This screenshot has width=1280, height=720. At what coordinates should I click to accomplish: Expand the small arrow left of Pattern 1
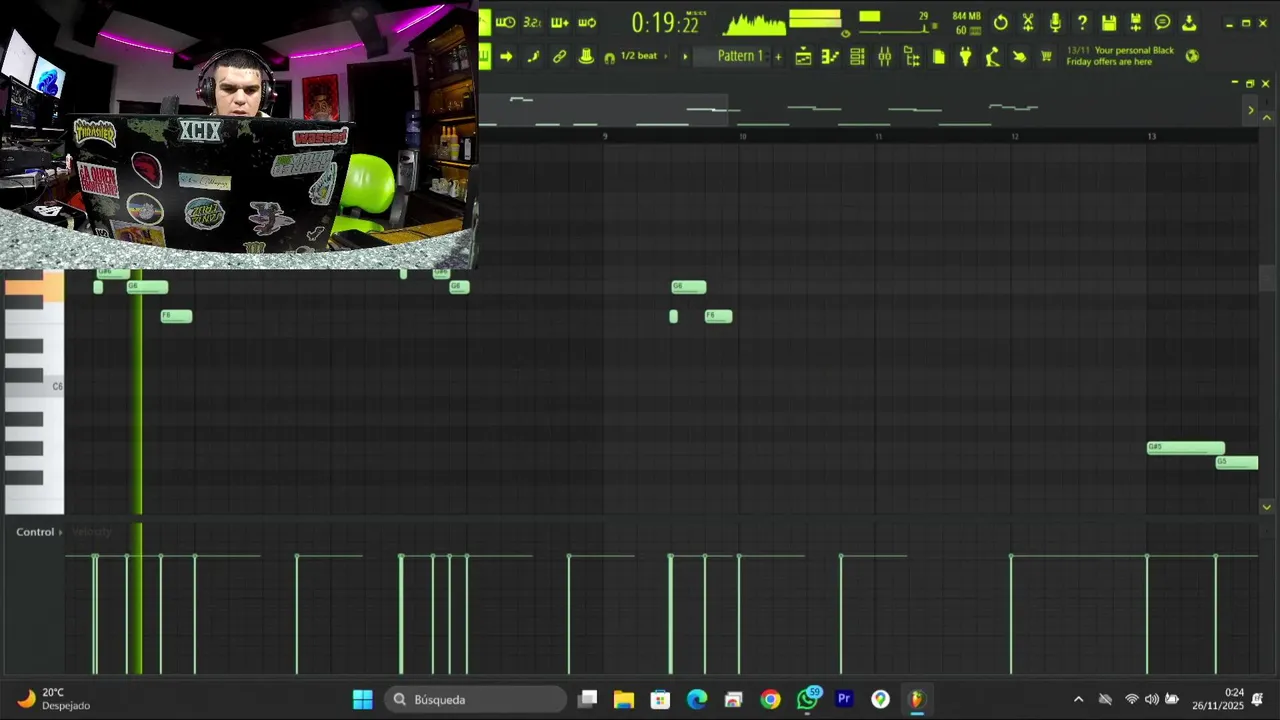[685, 57]
